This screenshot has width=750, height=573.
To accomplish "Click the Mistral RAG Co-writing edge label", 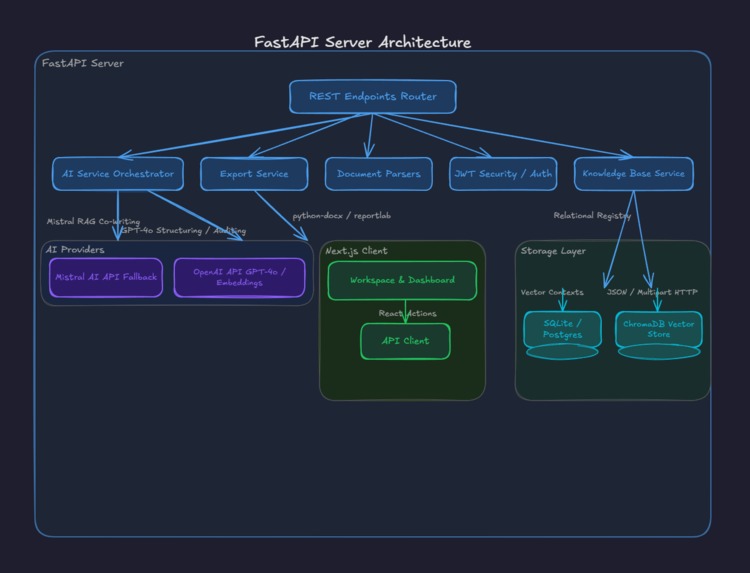I will point(93,221).
